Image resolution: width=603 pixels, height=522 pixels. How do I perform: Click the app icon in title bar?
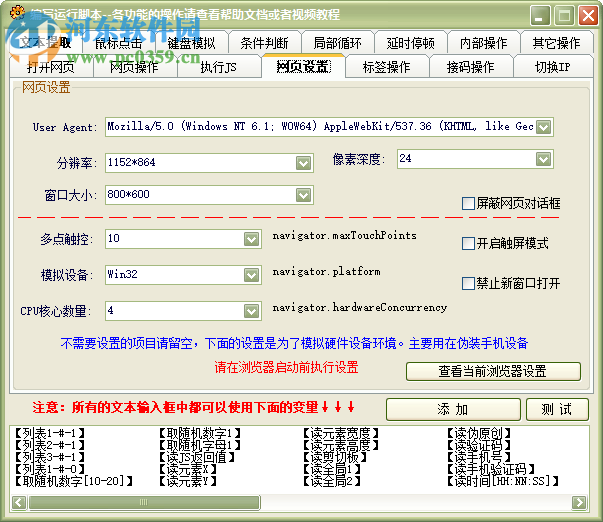[18, 12]
